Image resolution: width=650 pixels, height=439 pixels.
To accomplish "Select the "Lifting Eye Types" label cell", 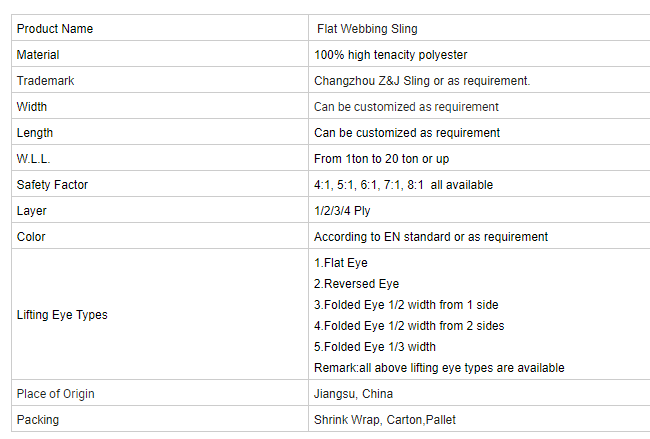I will (62, 315).
